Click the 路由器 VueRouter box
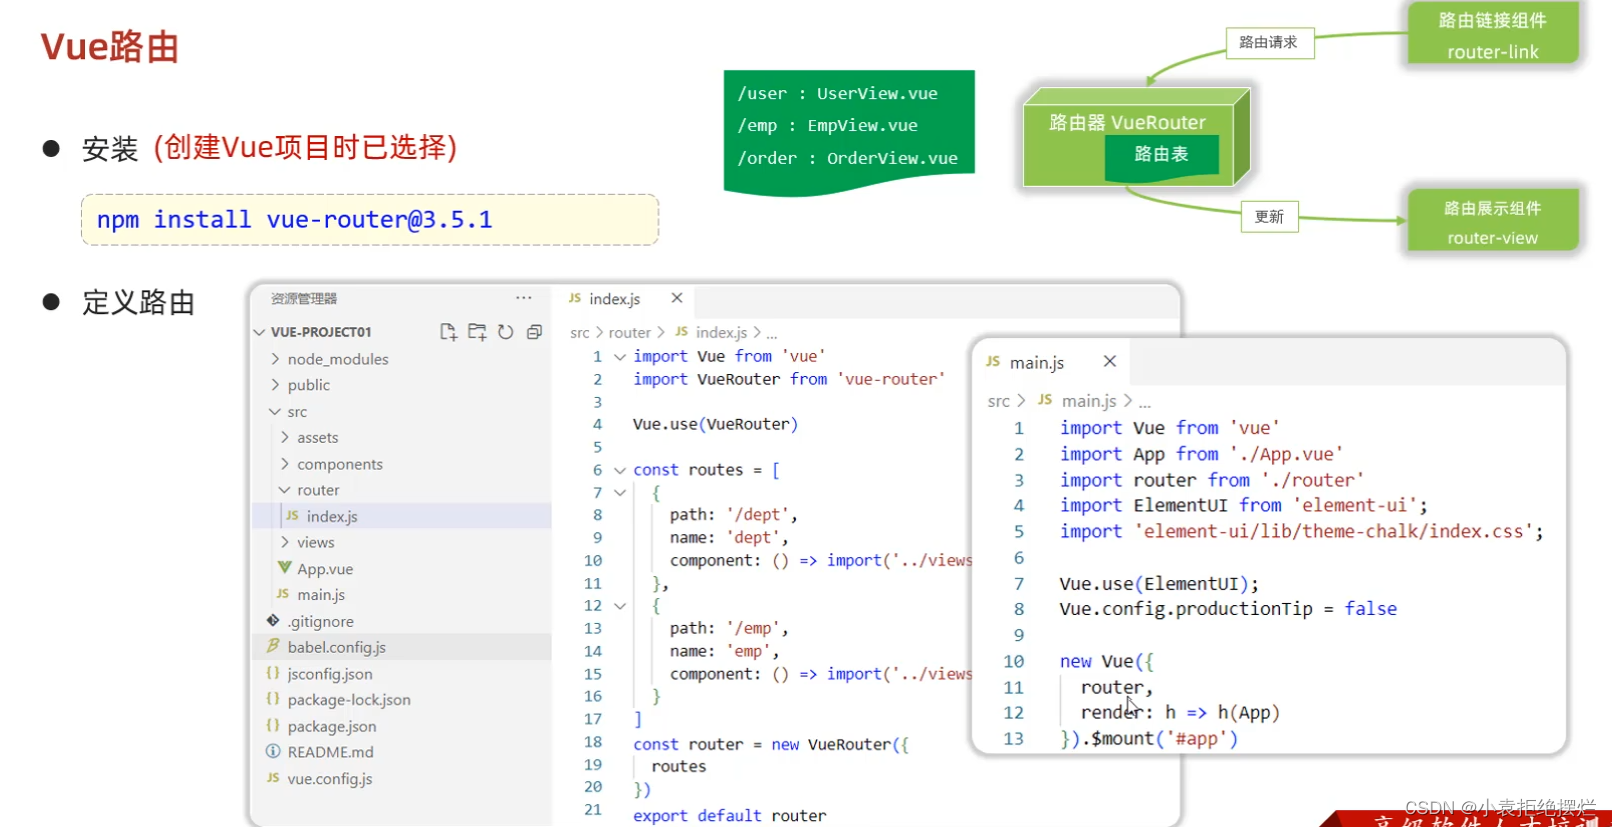Viewport: 1612px width, 827px height. pos(1135,137)
